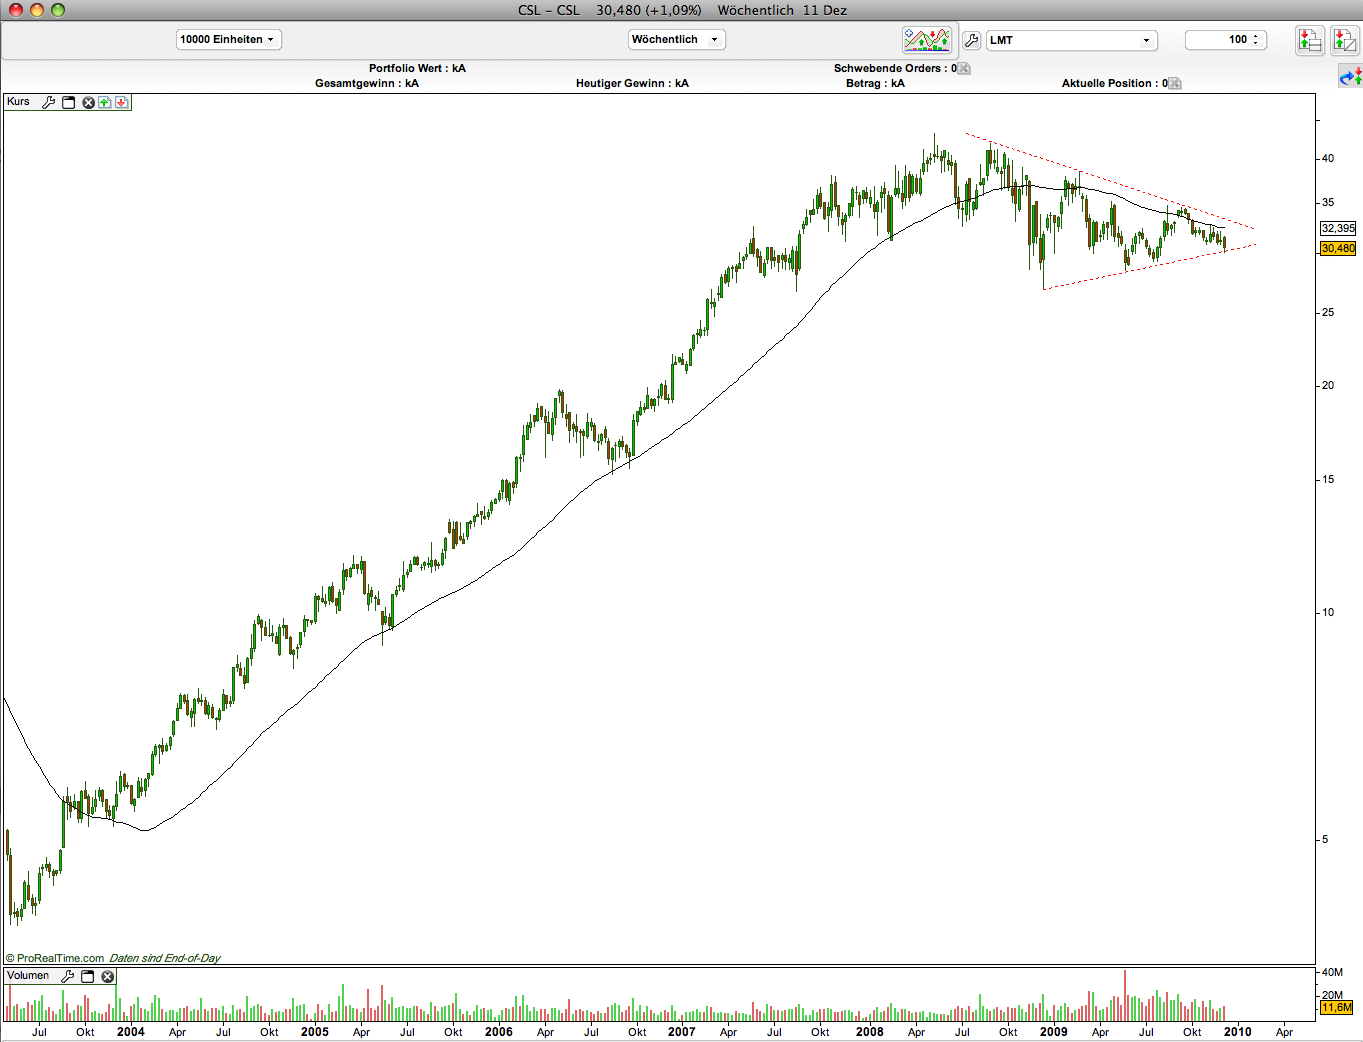Minimize the CSL chart window

(x=37, y=10)
